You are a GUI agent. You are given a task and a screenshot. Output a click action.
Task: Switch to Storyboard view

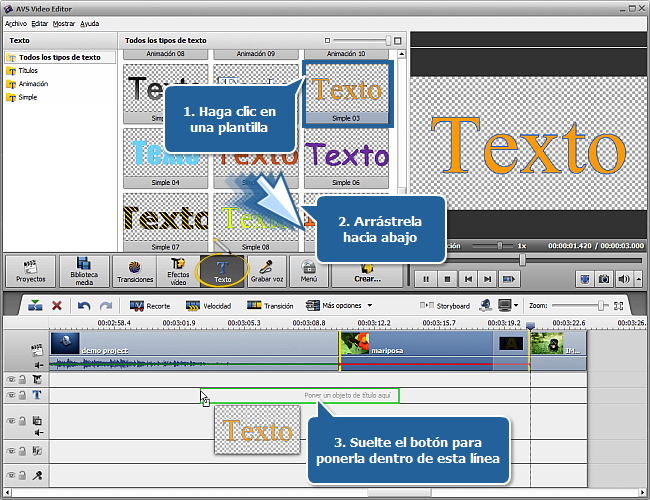click(446, 305)
